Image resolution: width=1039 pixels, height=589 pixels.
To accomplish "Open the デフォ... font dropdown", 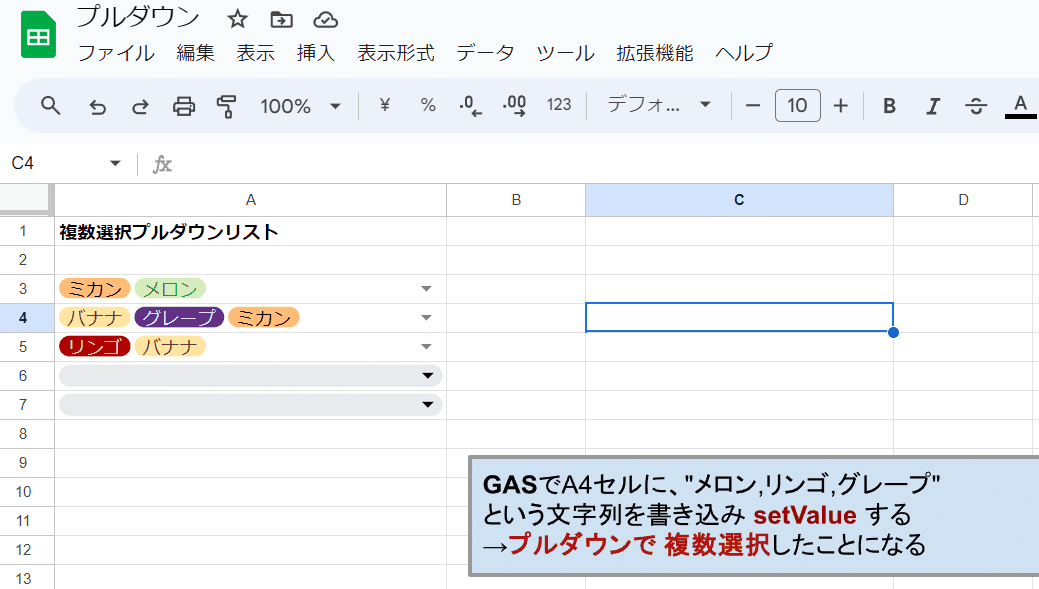I will [x=659, y=105].
